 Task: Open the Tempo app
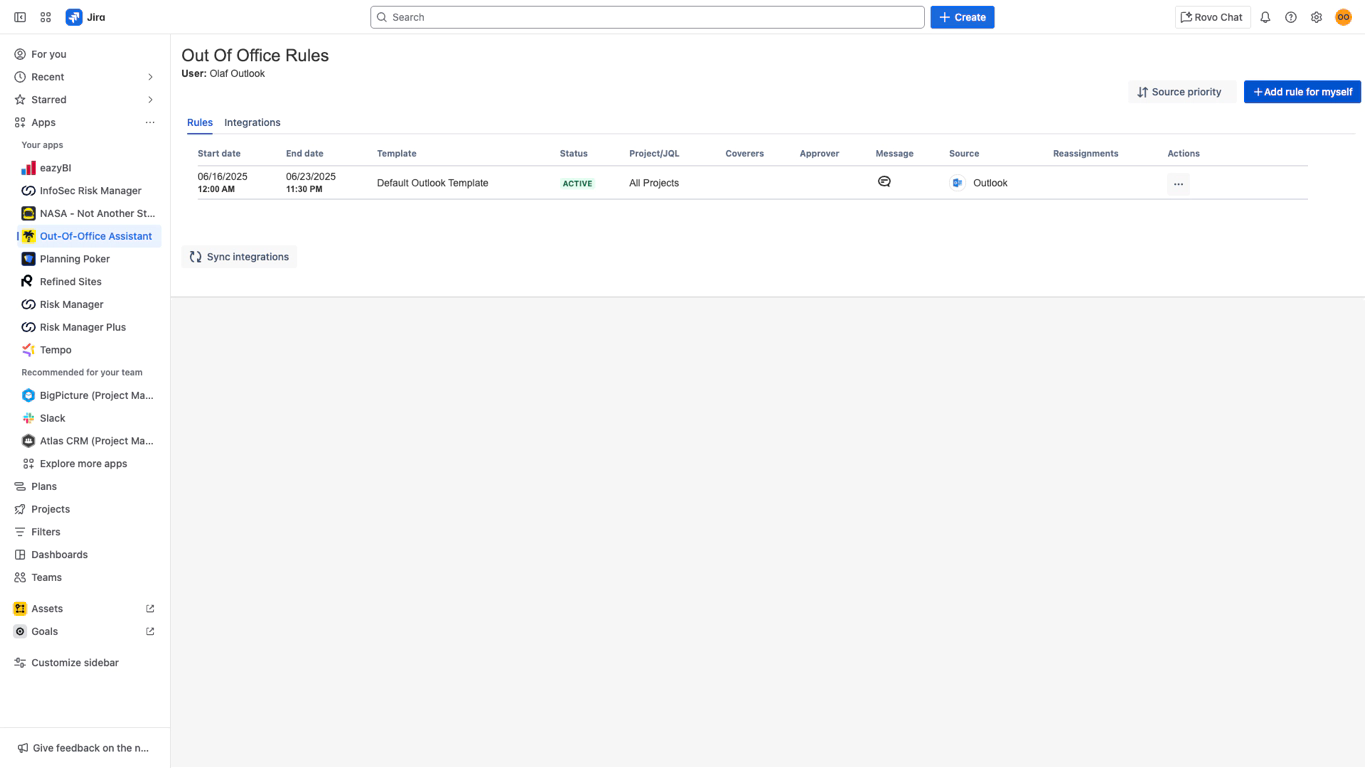(55, 350)
